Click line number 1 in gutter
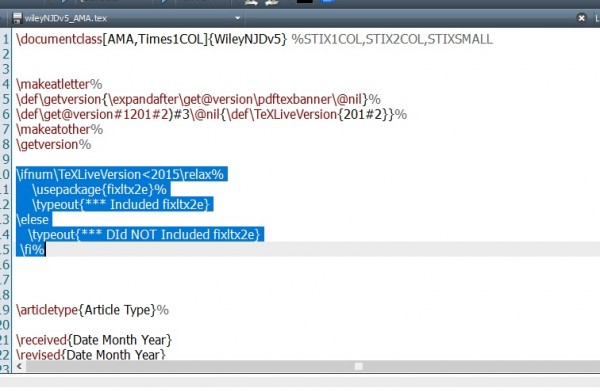Image resolution: width=600 pixels, height=392 pixels. coord(5,39)
